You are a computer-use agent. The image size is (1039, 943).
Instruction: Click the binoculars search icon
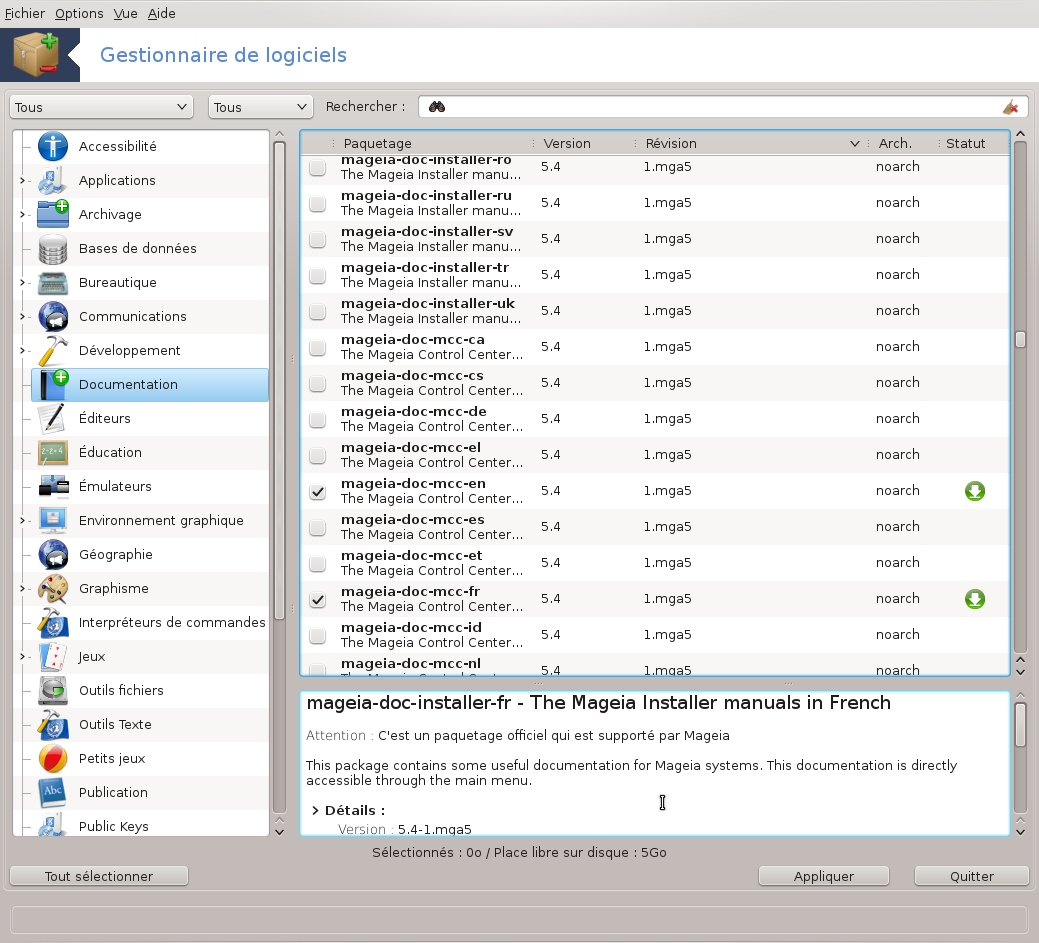437,107
